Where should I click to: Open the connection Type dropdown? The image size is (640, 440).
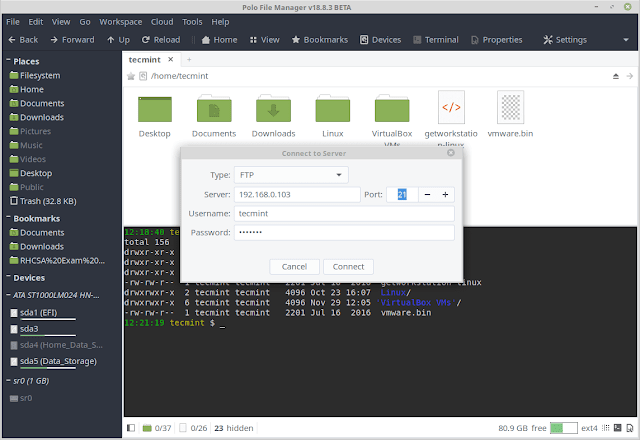click(x=291, y=175)
